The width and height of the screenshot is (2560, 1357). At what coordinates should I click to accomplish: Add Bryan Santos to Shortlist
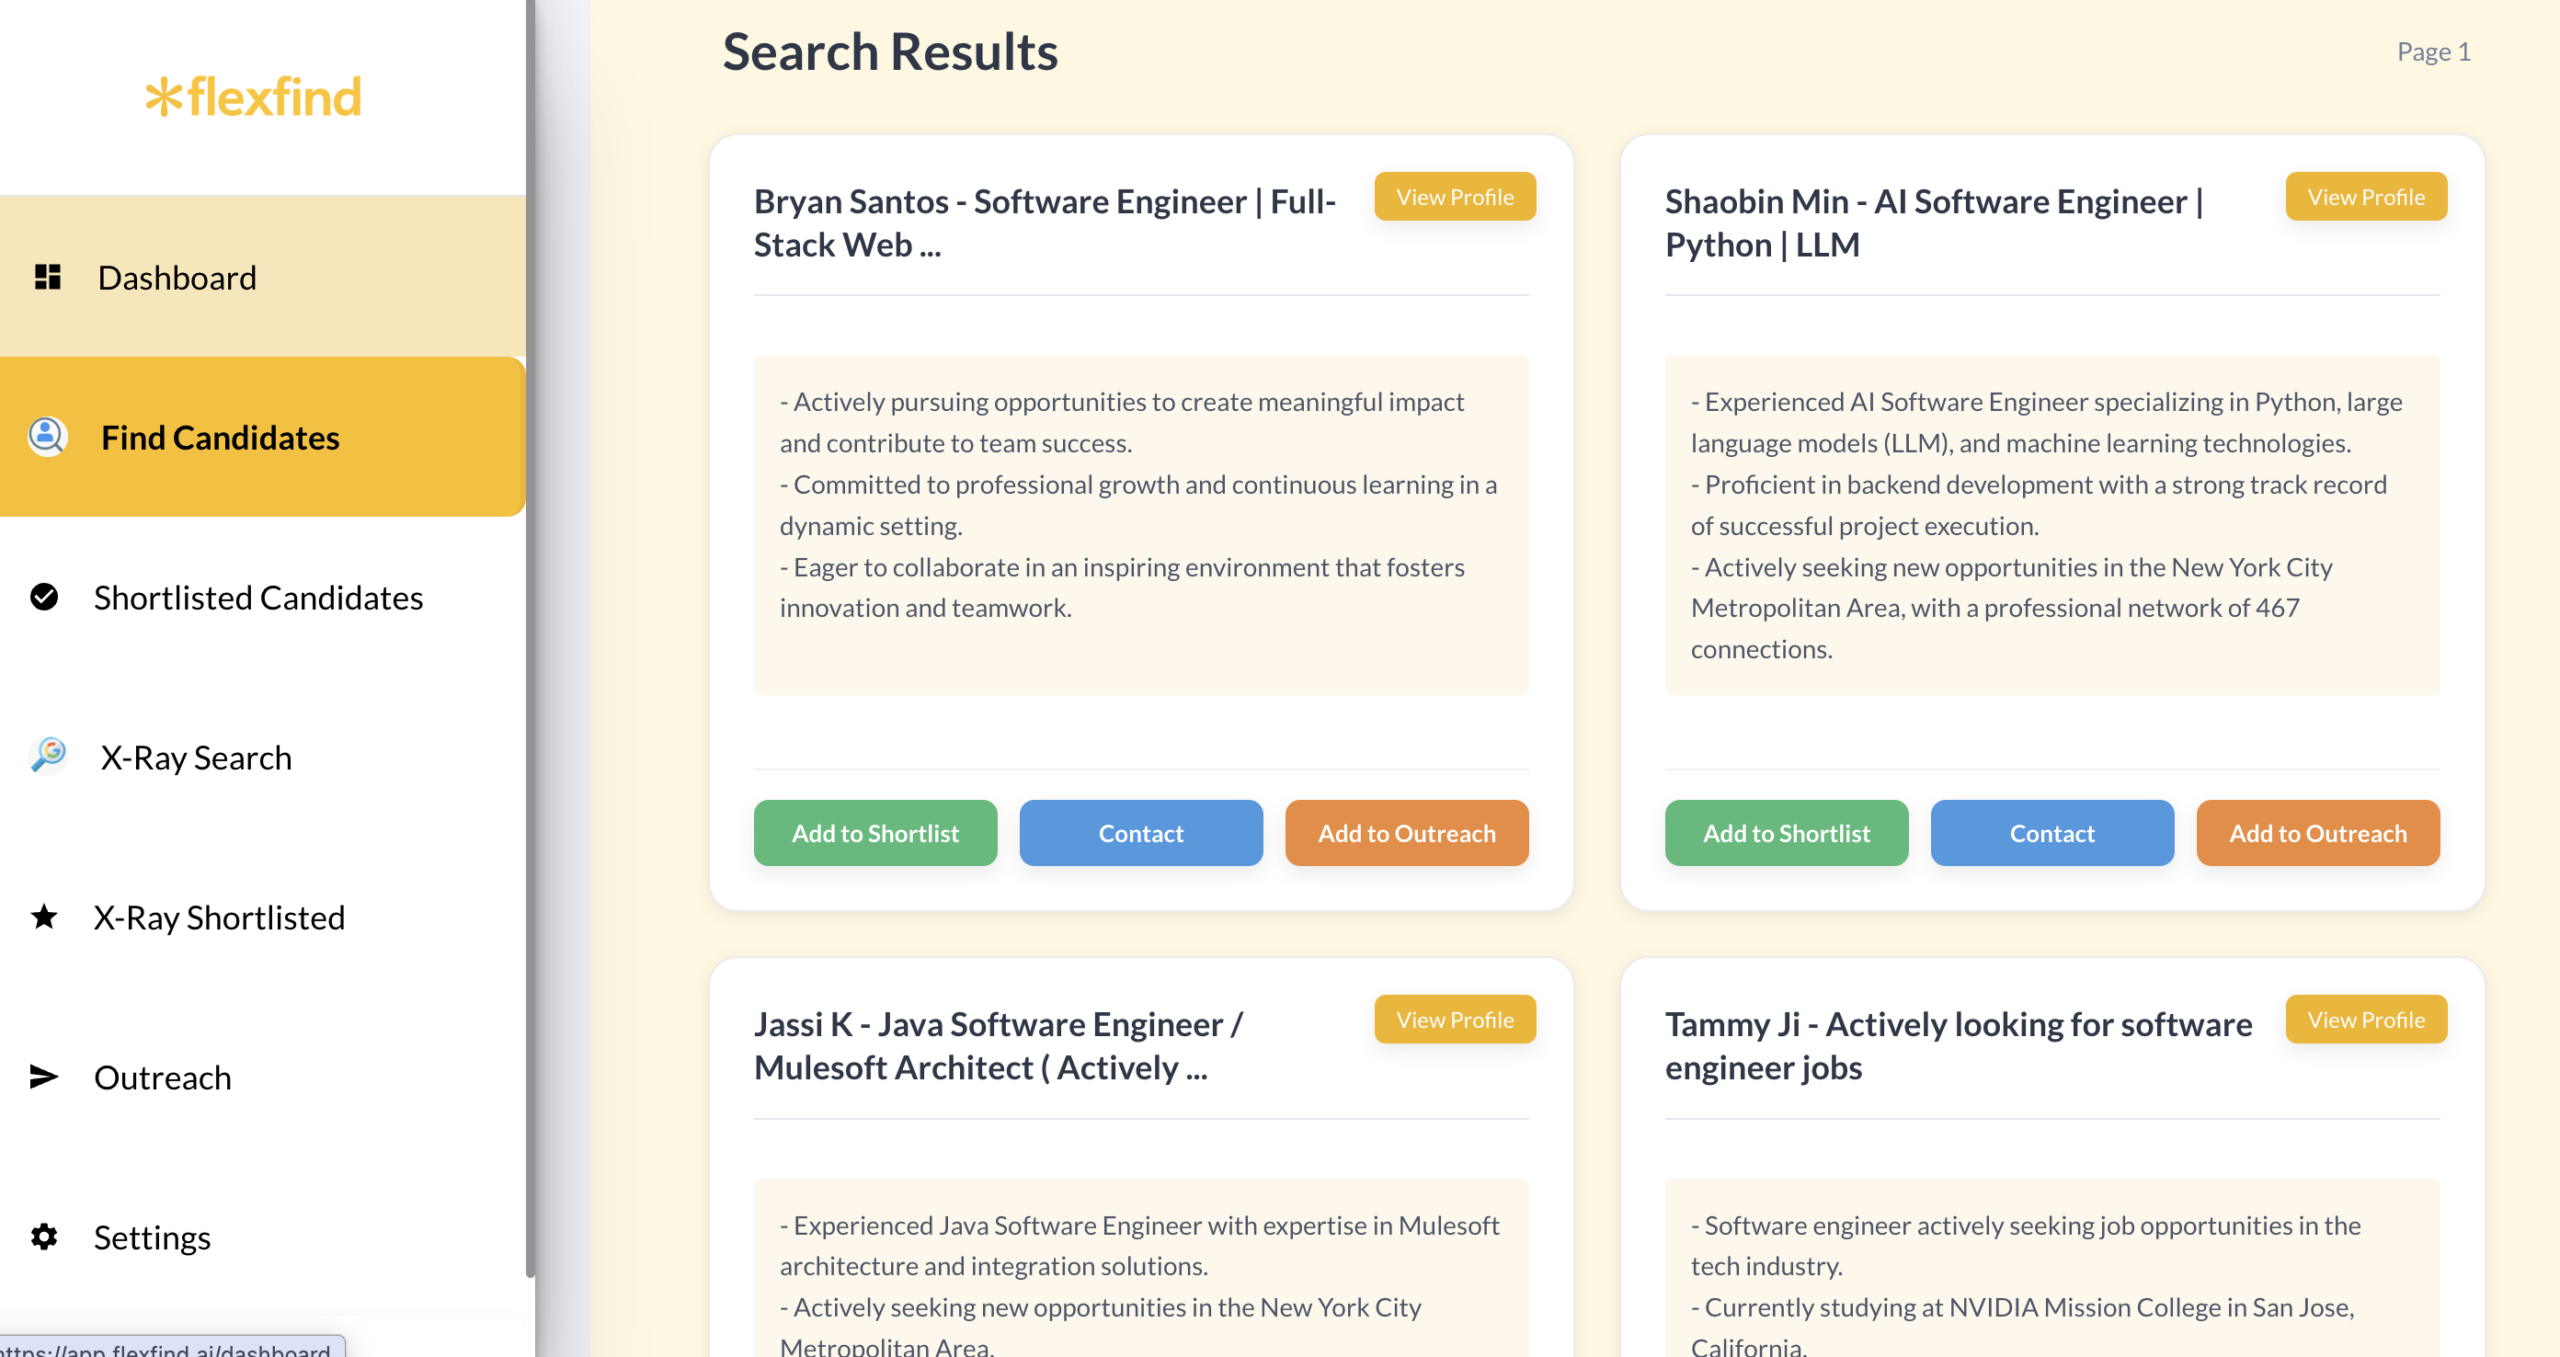[875, 833]
